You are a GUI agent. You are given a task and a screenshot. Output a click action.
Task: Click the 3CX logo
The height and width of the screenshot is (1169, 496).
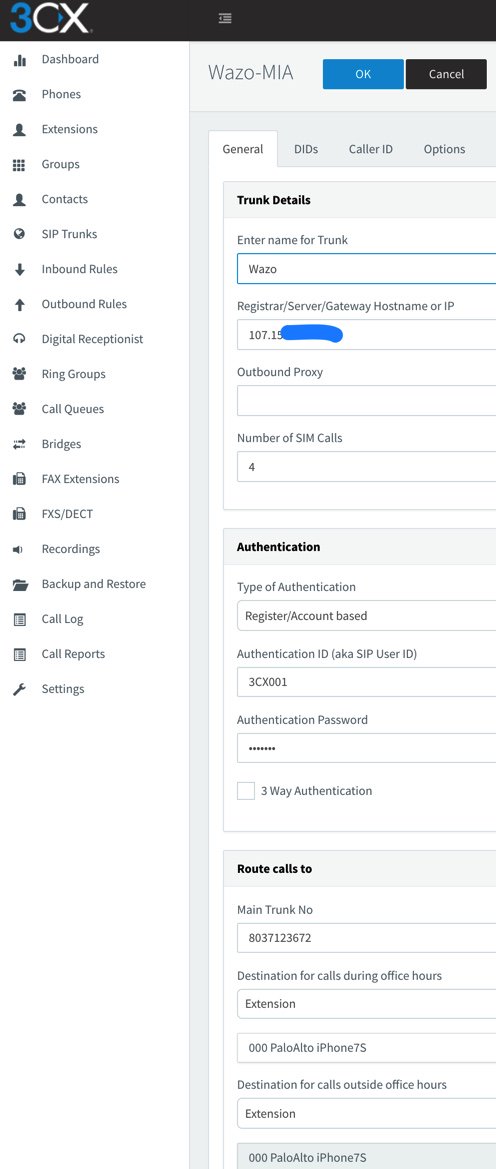pyautogui.click(x=50, y=19)
